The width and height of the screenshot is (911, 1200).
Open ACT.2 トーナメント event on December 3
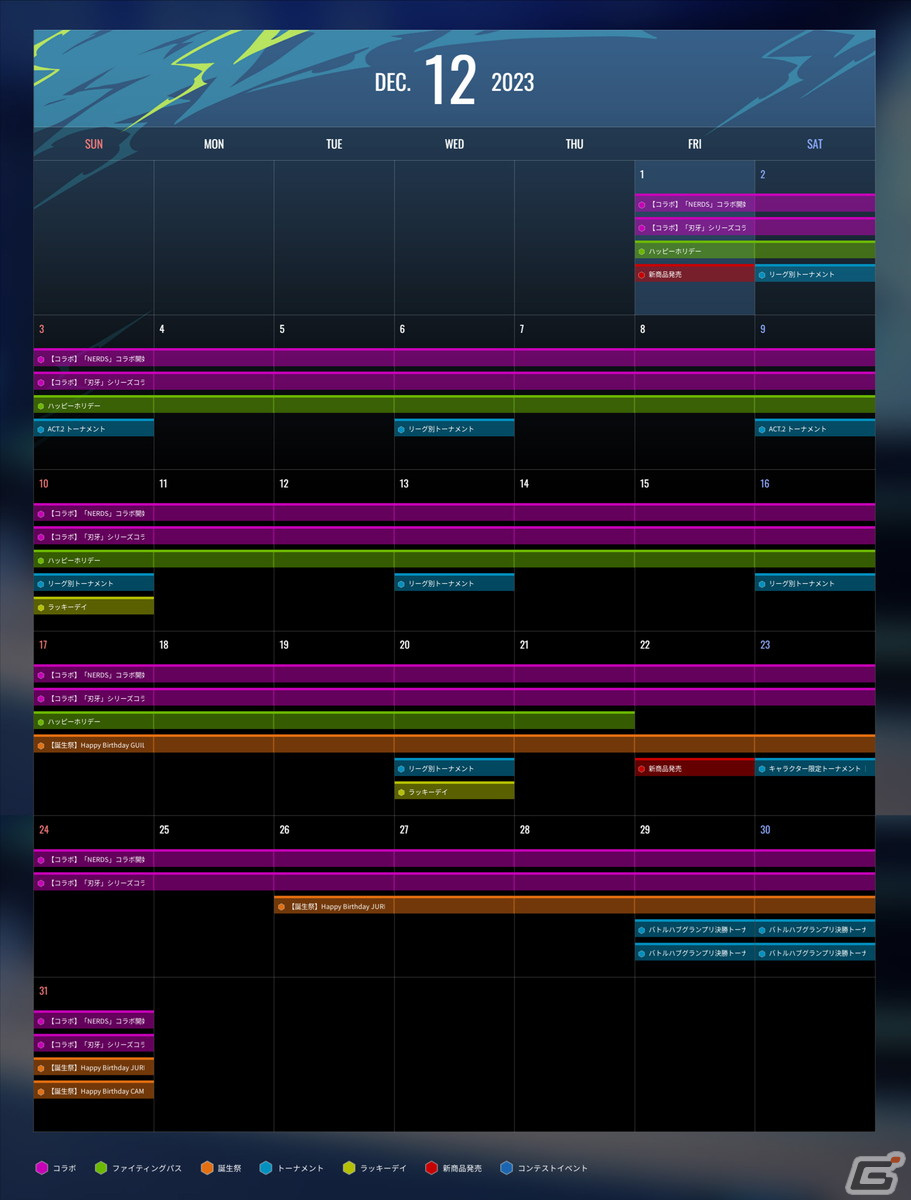94,428
